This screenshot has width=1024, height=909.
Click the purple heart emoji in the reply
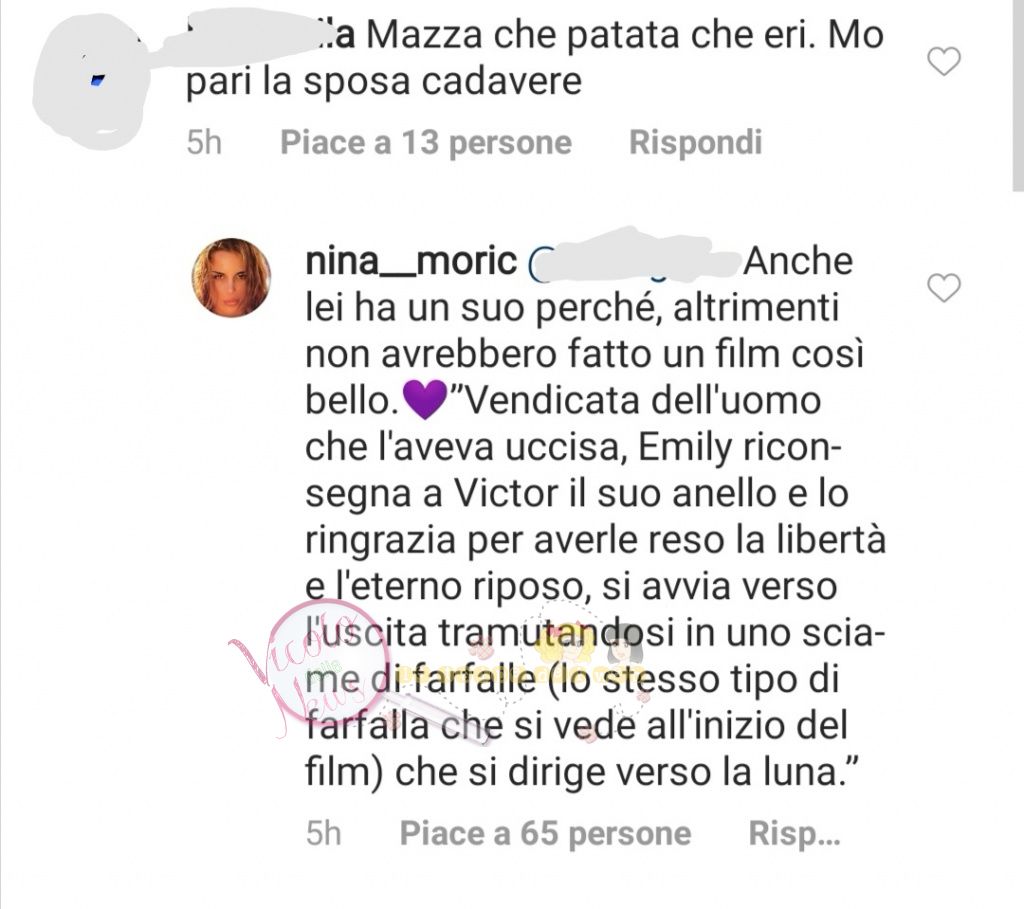coord(425,399)
